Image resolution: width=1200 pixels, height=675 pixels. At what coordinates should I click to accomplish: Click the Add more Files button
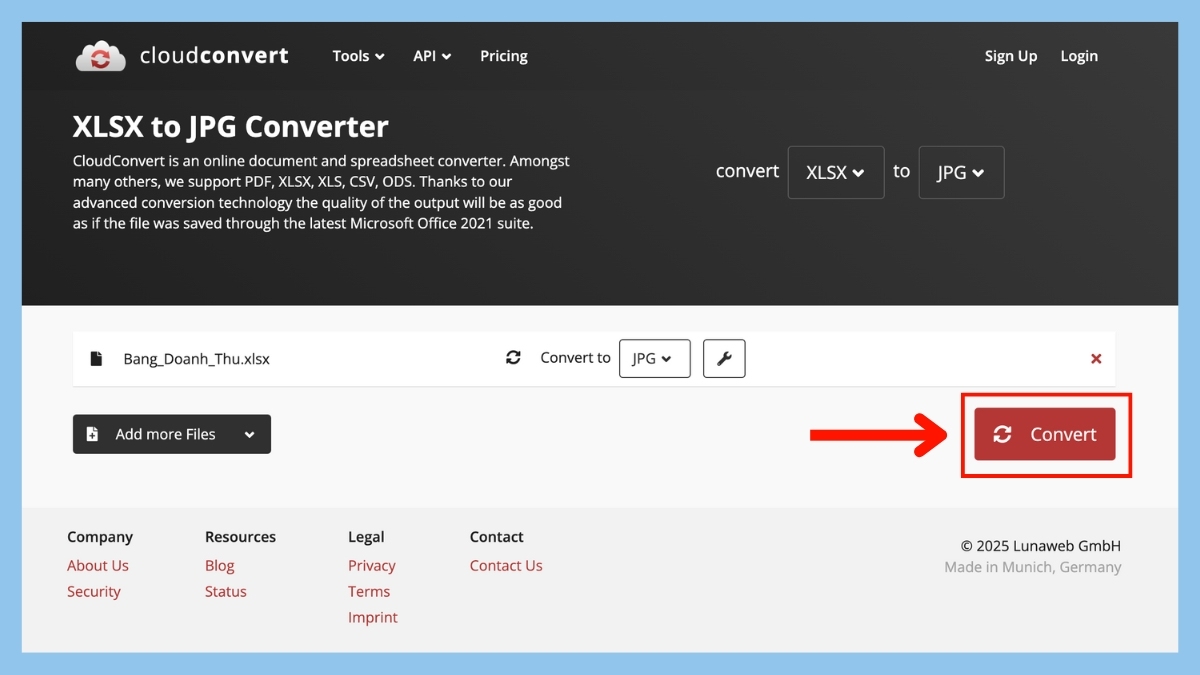click(x=172, y=434)
